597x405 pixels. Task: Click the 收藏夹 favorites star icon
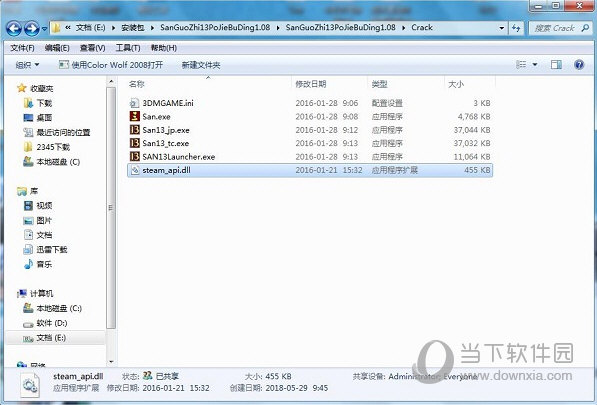click(x=22, y=88)
